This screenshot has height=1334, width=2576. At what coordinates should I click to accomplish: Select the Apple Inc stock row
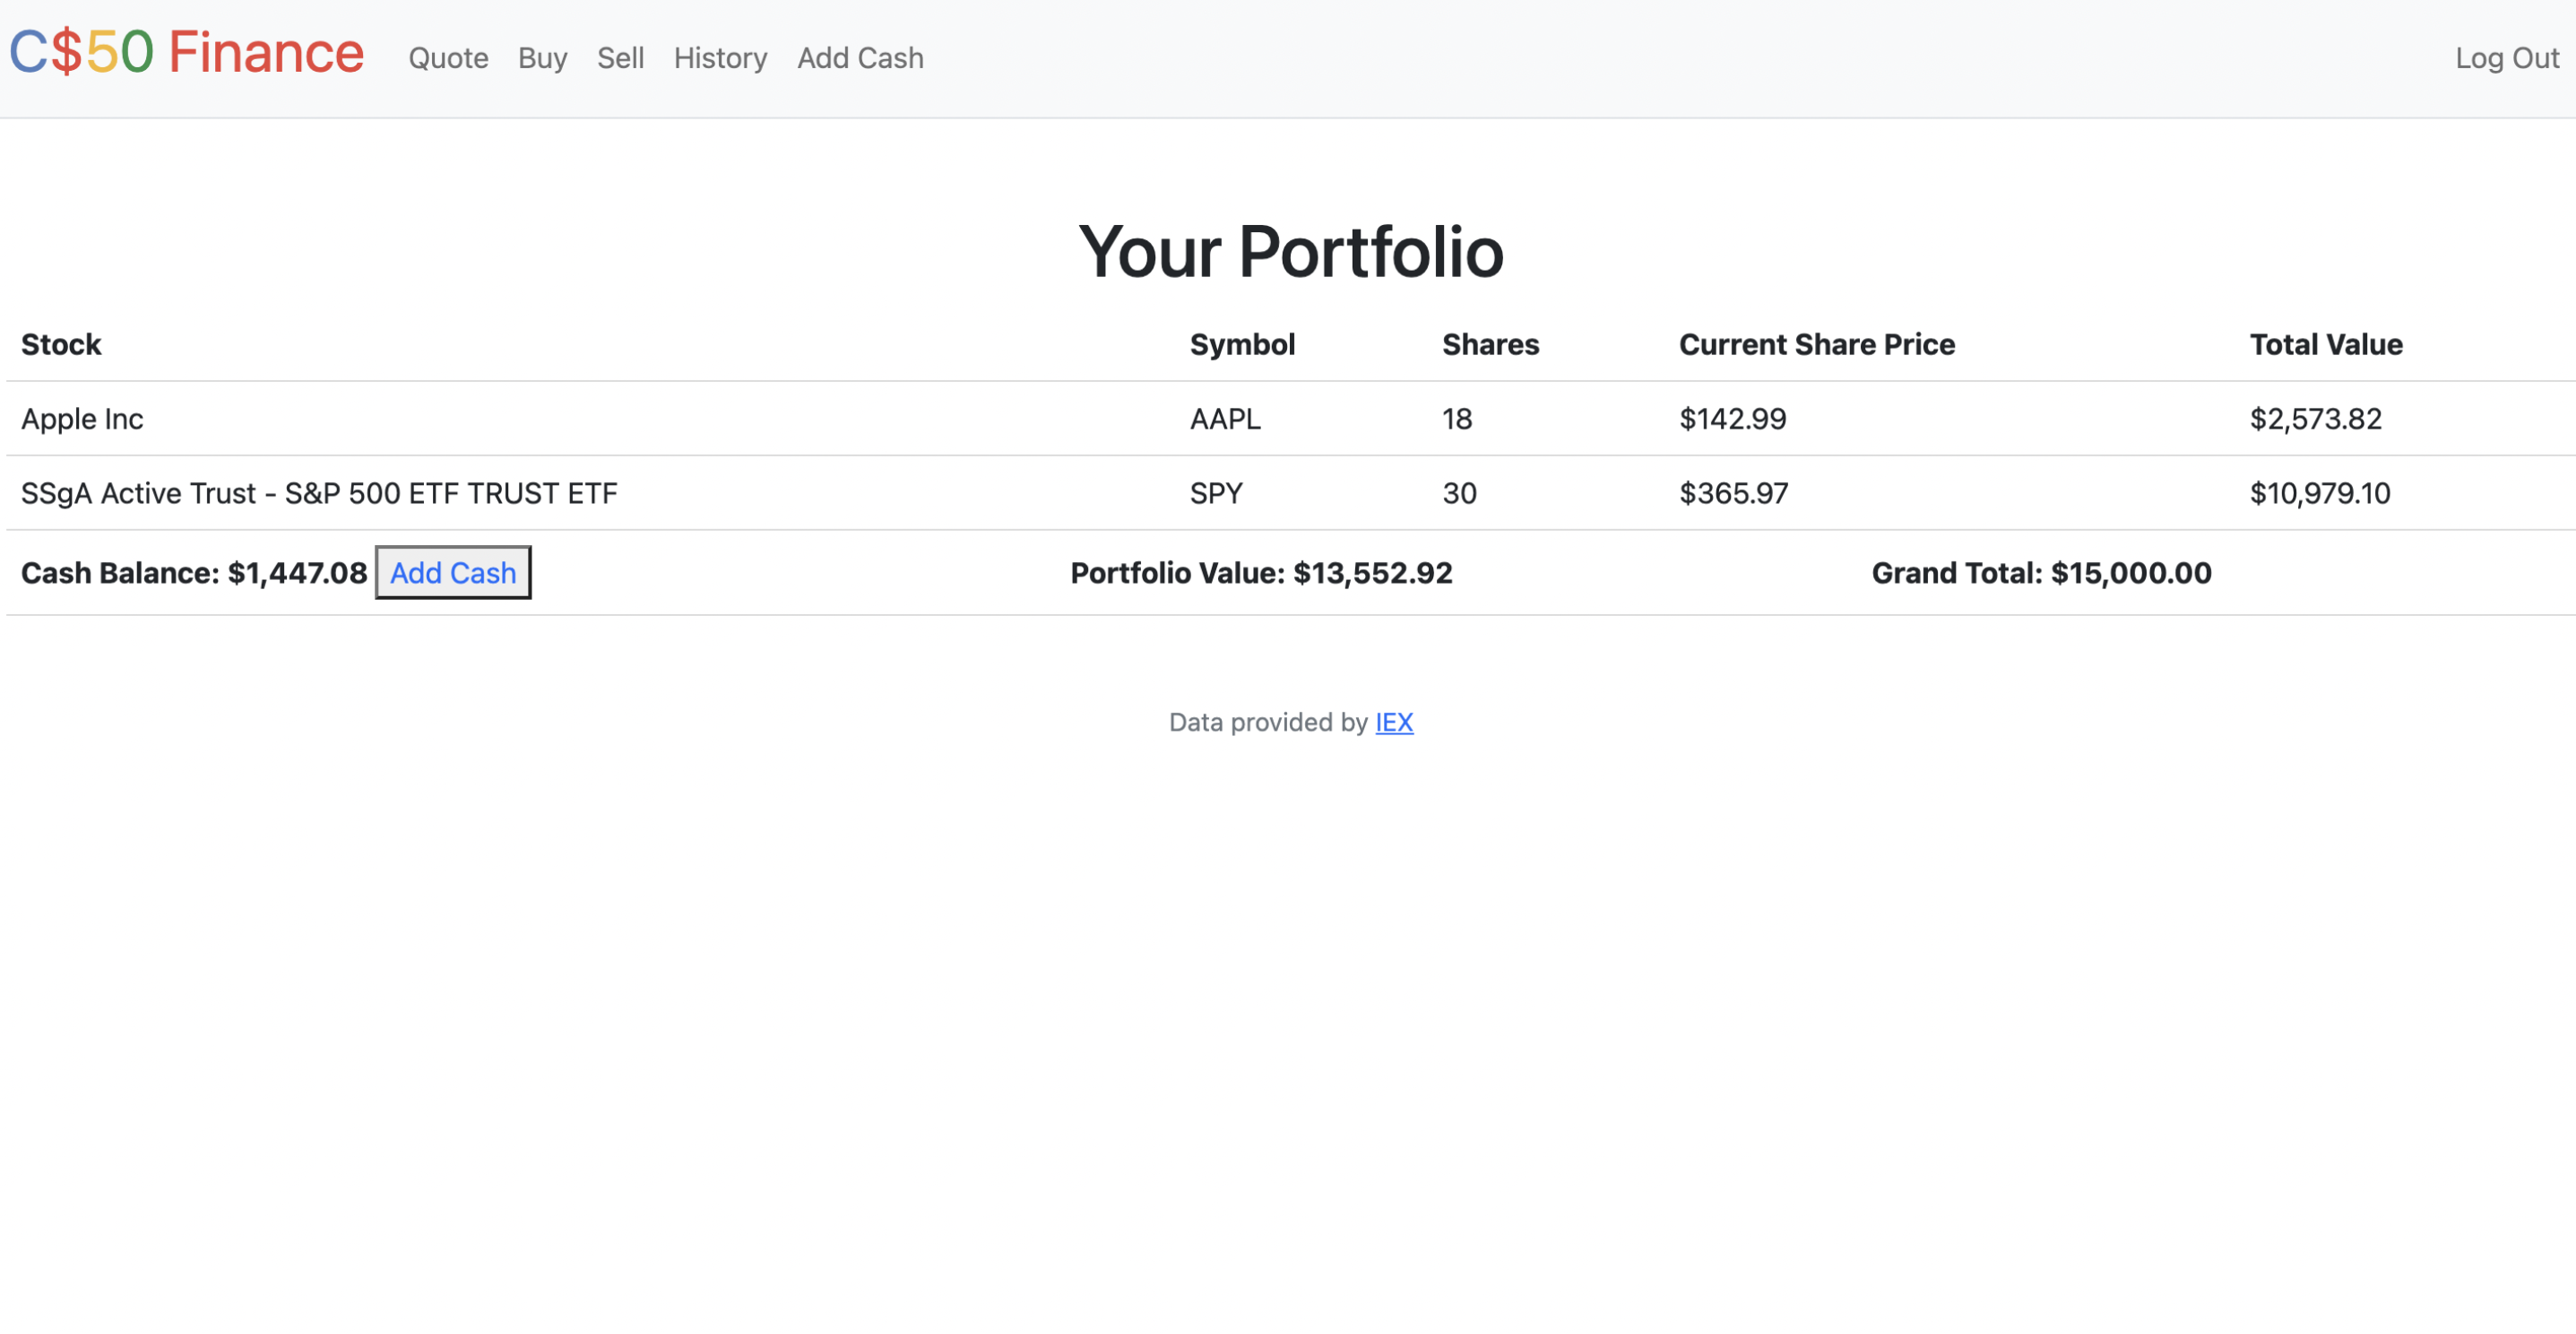tap(82, 419)
